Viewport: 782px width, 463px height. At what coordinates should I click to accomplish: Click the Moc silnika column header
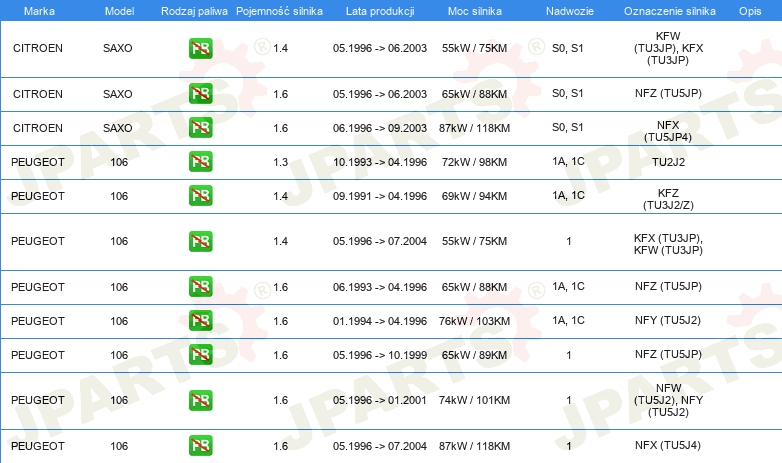click(x=475, y=11)
